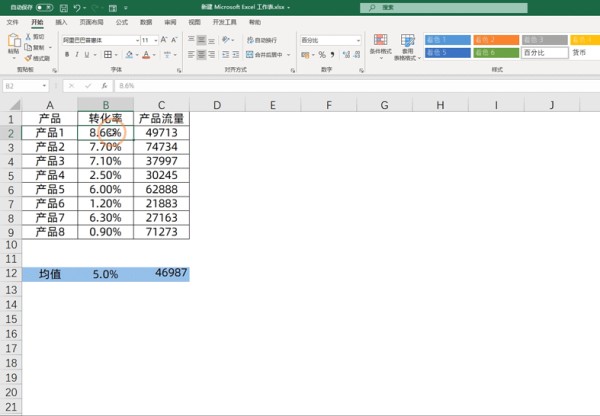Apply italic formatting icon
The image size is (600, 416).
point(77,55)
